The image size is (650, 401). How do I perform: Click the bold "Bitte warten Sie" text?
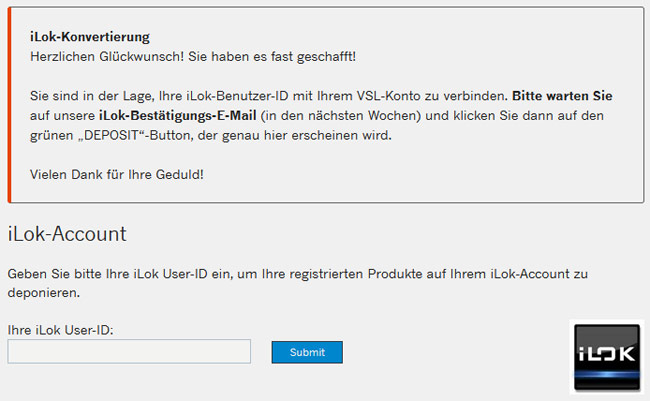[x=562, y=96]
